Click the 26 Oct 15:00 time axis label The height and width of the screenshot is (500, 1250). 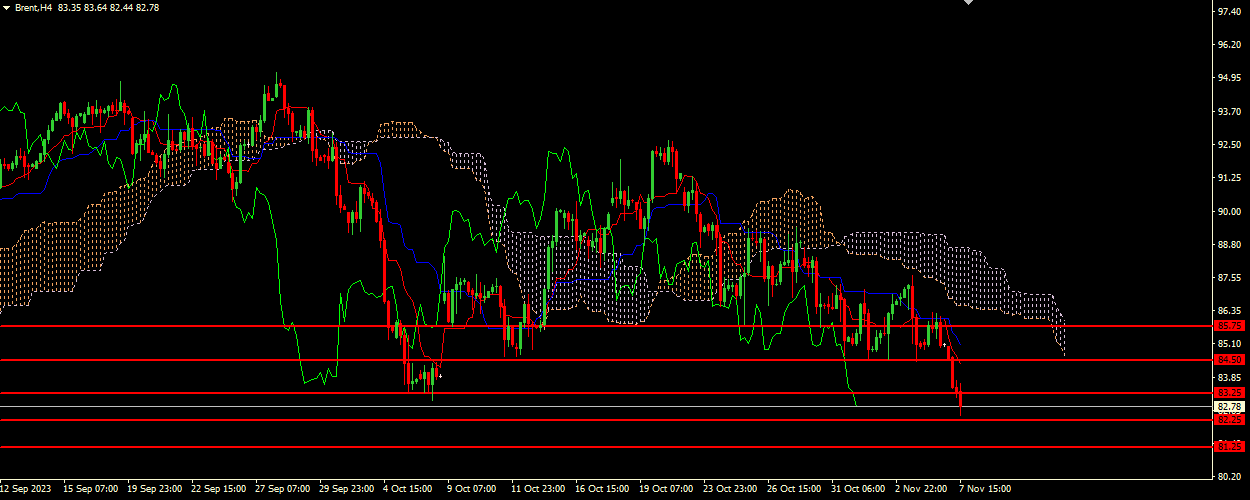pos(794,490)
